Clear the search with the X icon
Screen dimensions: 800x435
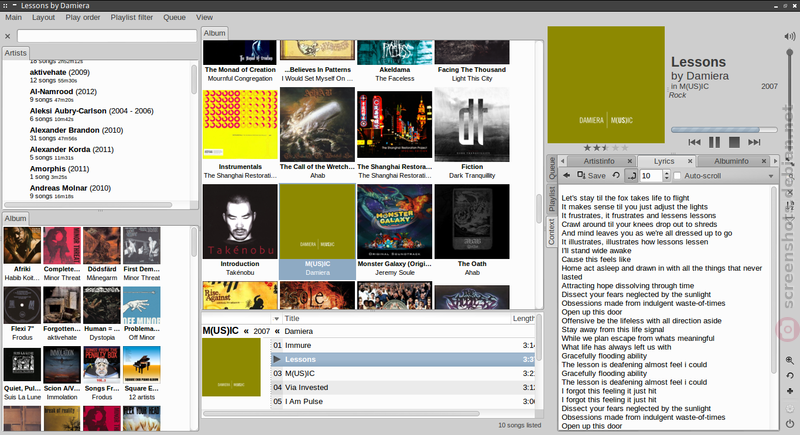[x=8, y=36]
